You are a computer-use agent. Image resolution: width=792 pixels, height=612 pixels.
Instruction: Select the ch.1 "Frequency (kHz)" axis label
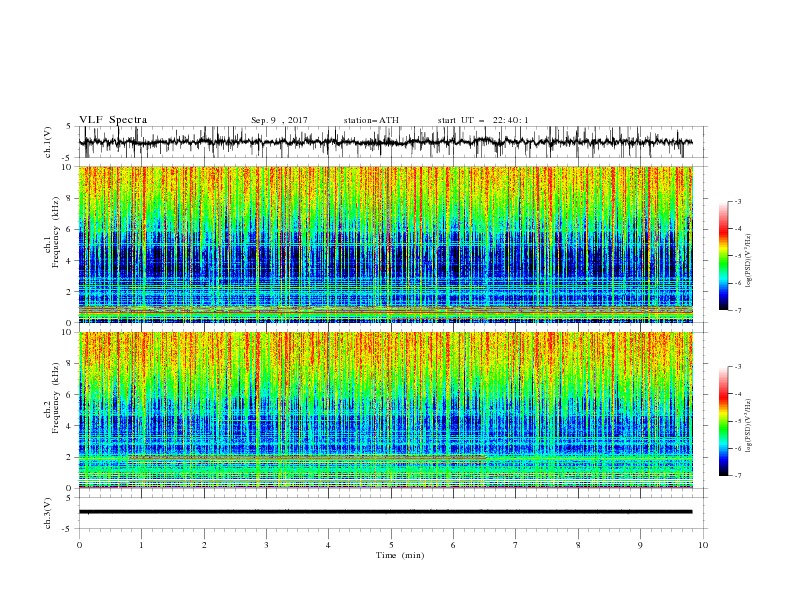(56, 230)
